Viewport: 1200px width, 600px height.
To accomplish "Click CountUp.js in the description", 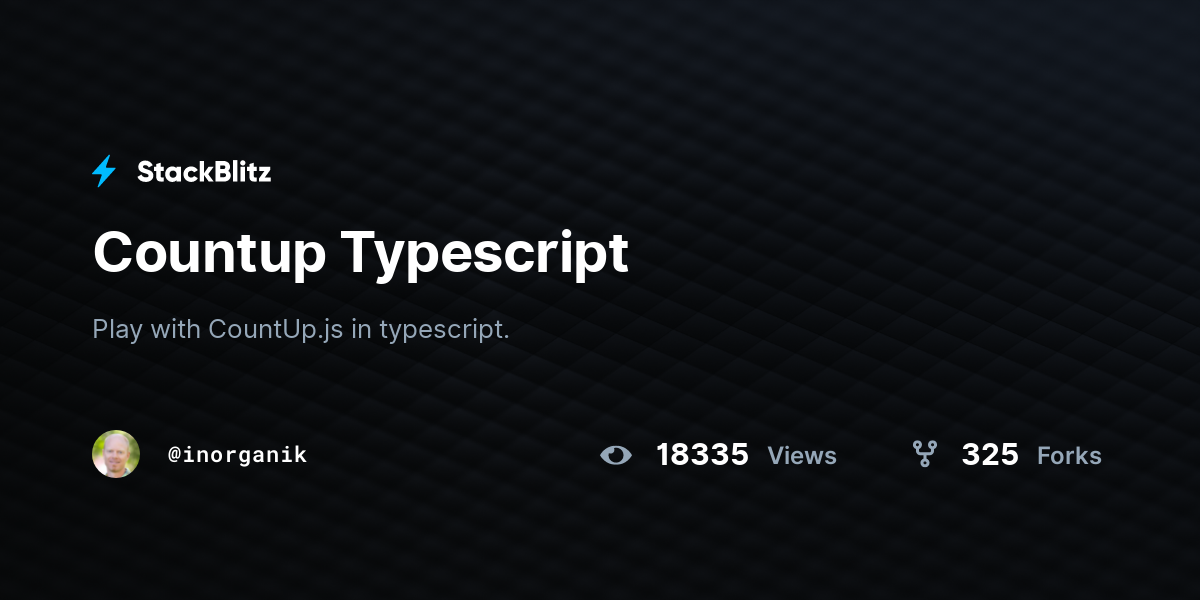I will tap(276, 329).
